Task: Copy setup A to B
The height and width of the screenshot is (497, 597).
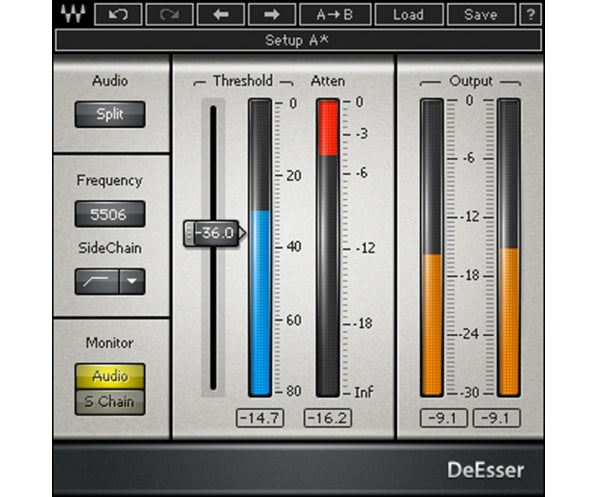Action: (335, 14)
